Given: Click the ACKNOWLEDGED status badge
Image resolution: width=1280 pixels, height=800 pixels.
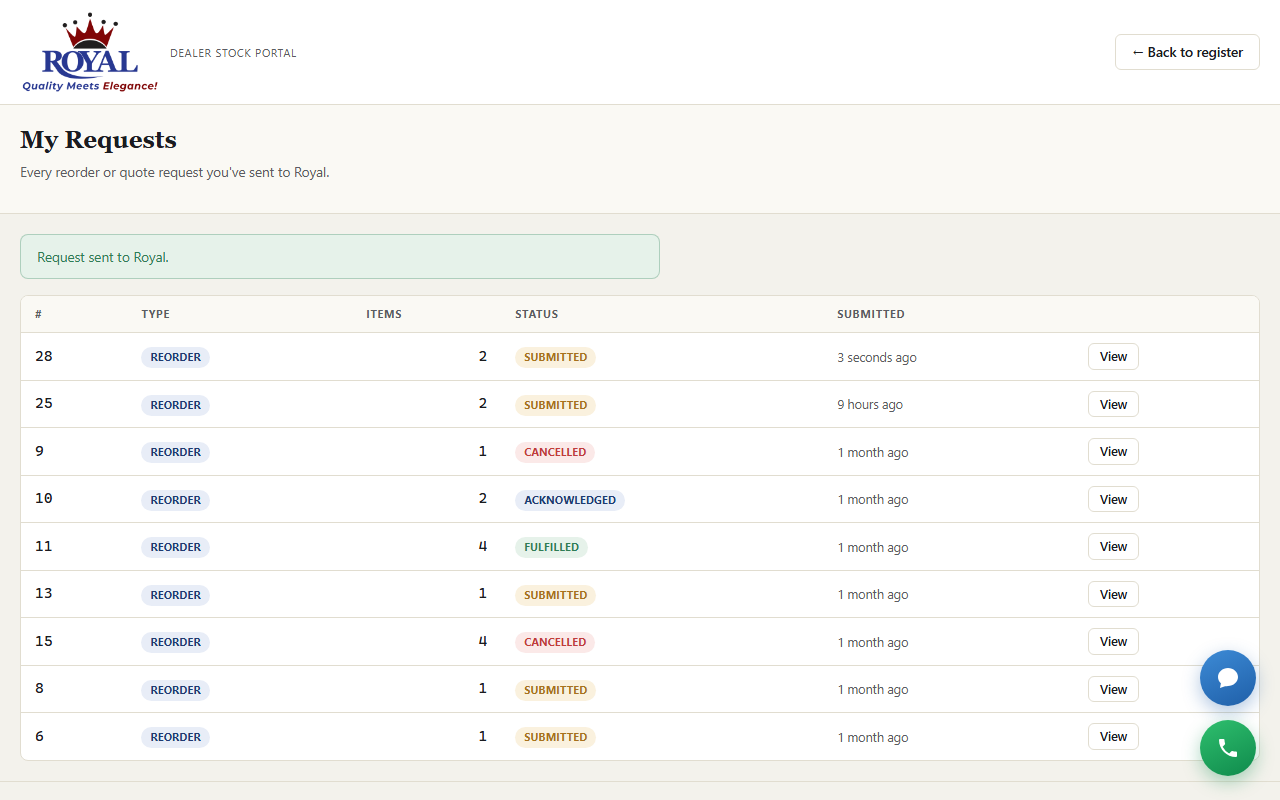Looking at the screenshot, I should tap(570, 500).
